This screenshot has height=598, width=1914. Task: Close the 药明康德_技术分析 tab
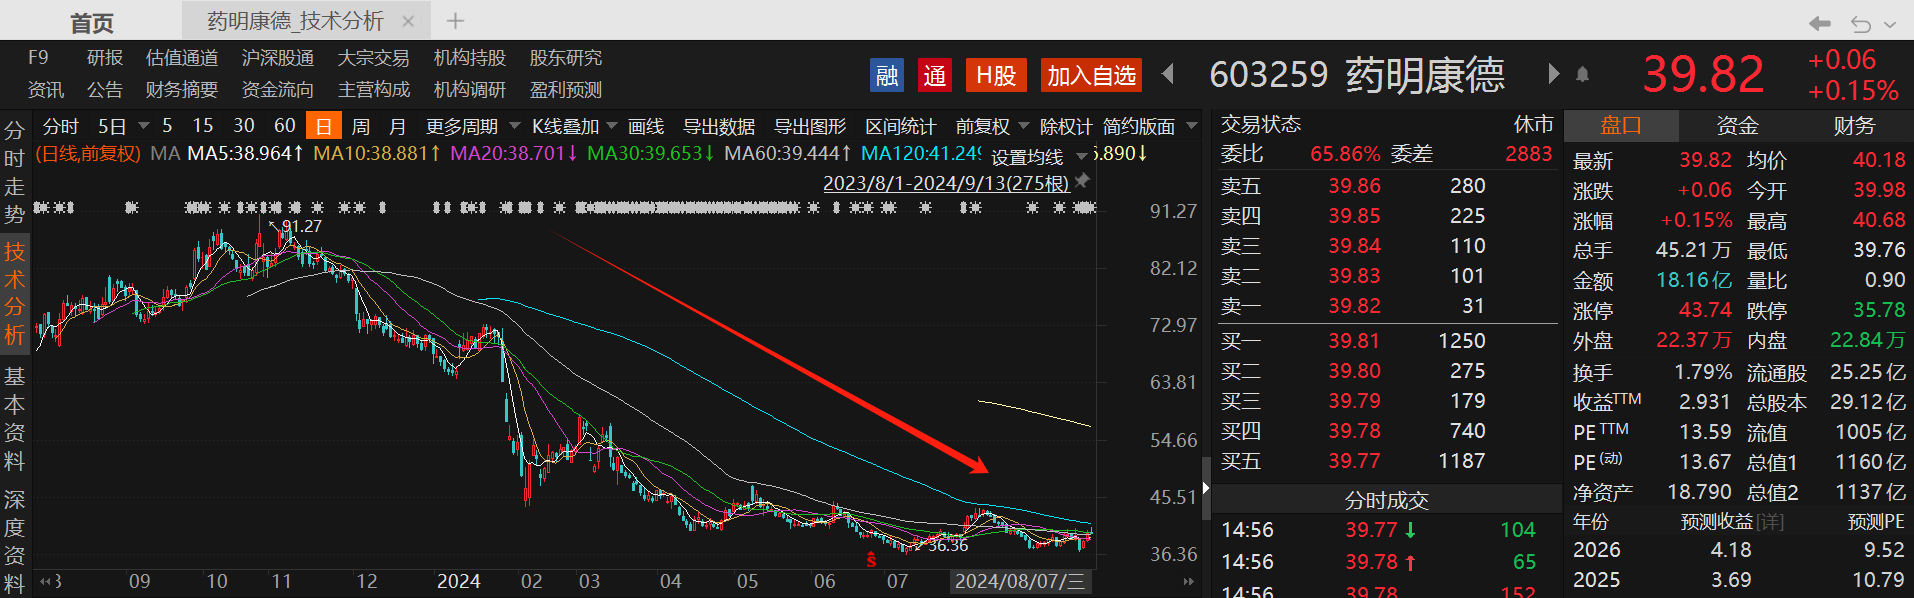[x=408, y=21]
